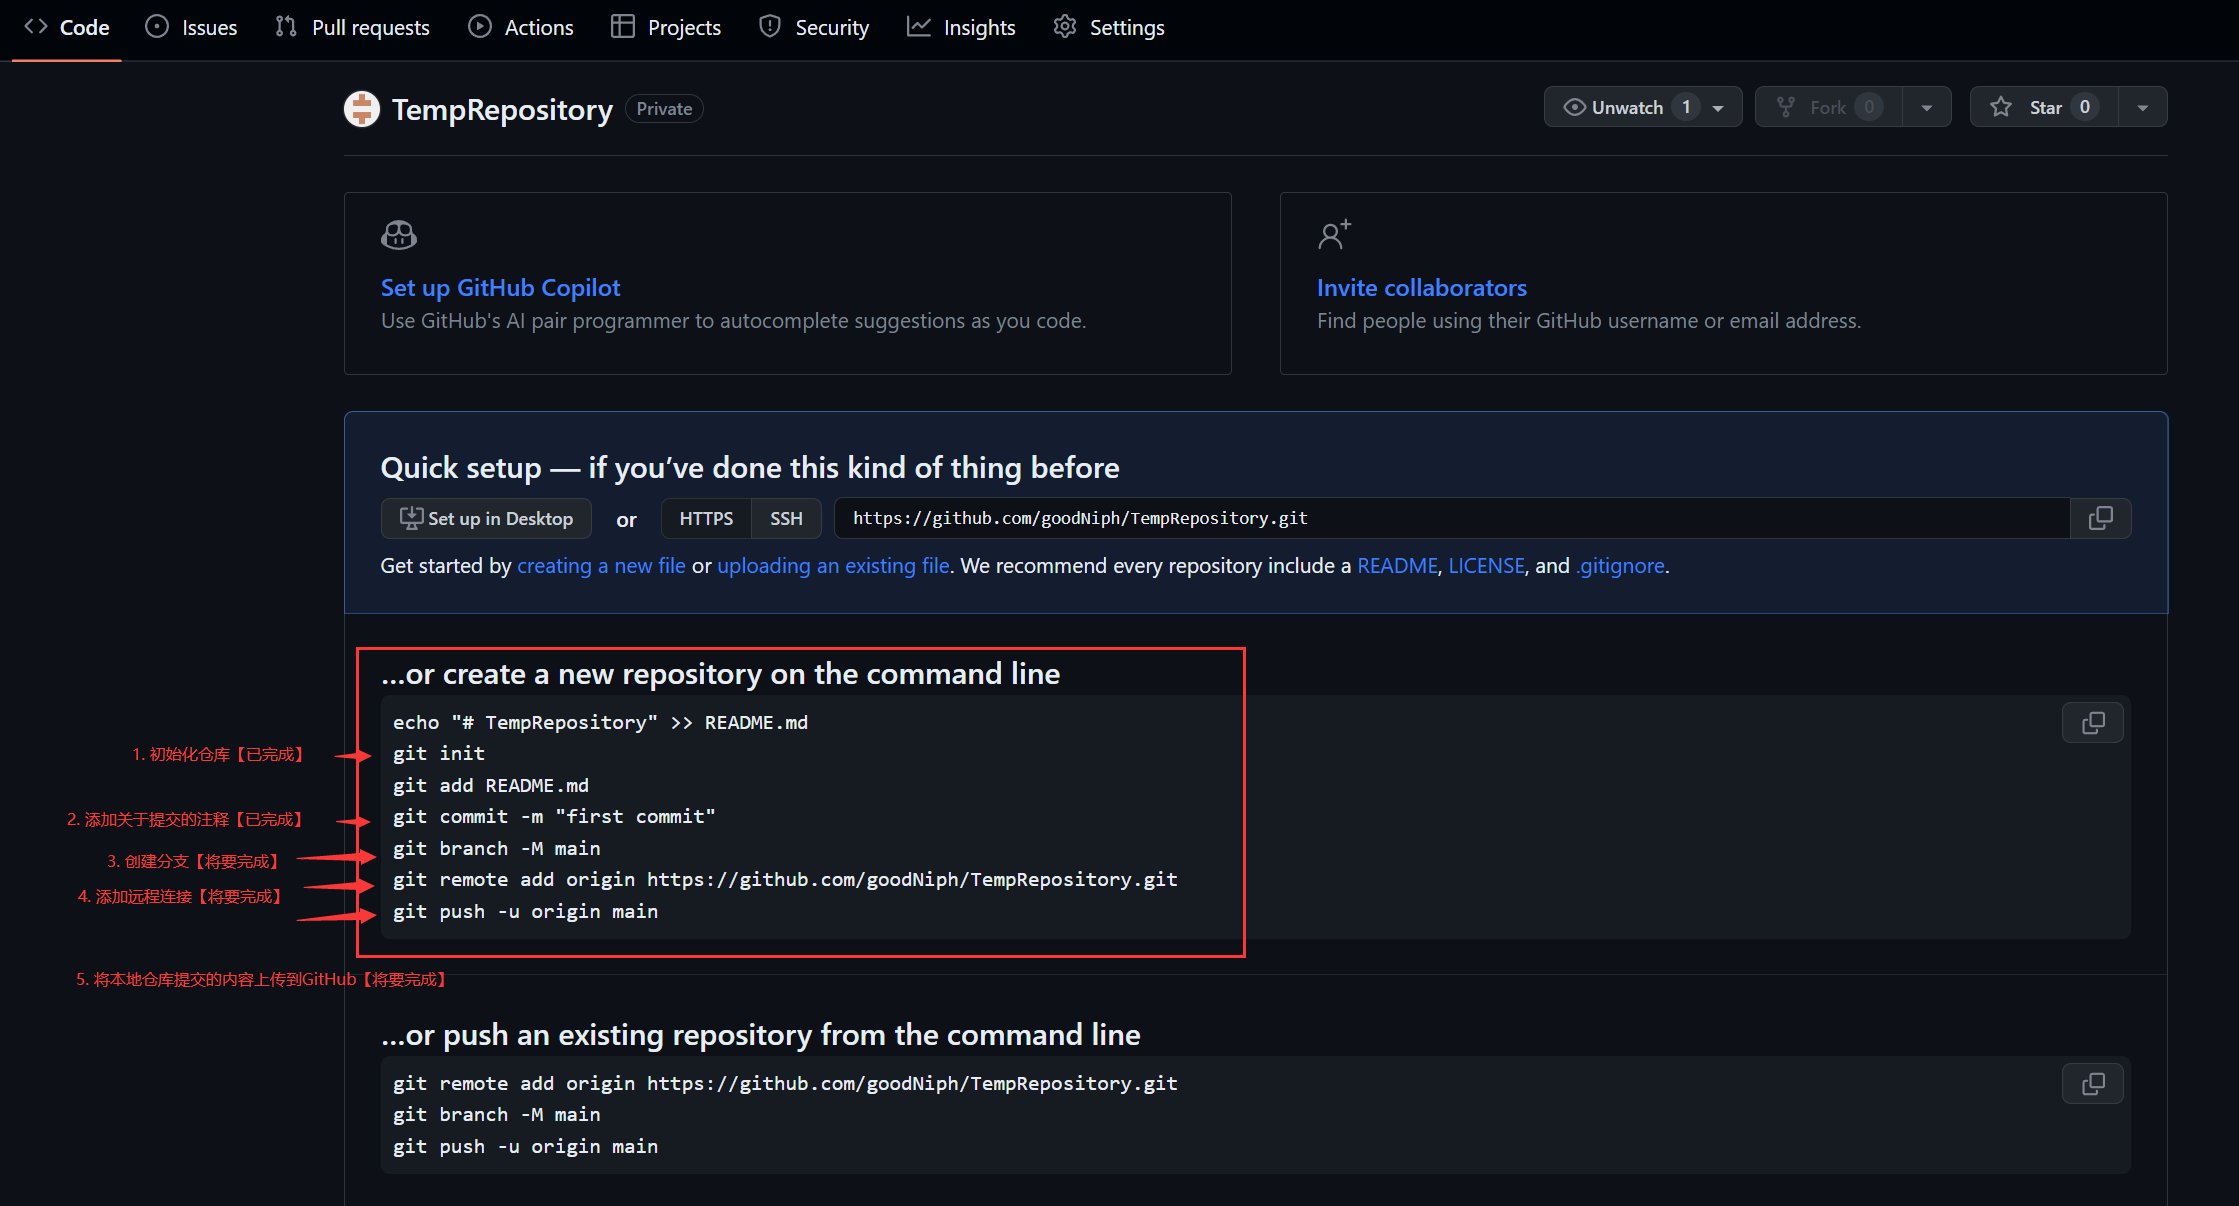Viewport: 2239px width, 1206px height.
Task: Click the Unwatch button
Action: point(1643,107)
